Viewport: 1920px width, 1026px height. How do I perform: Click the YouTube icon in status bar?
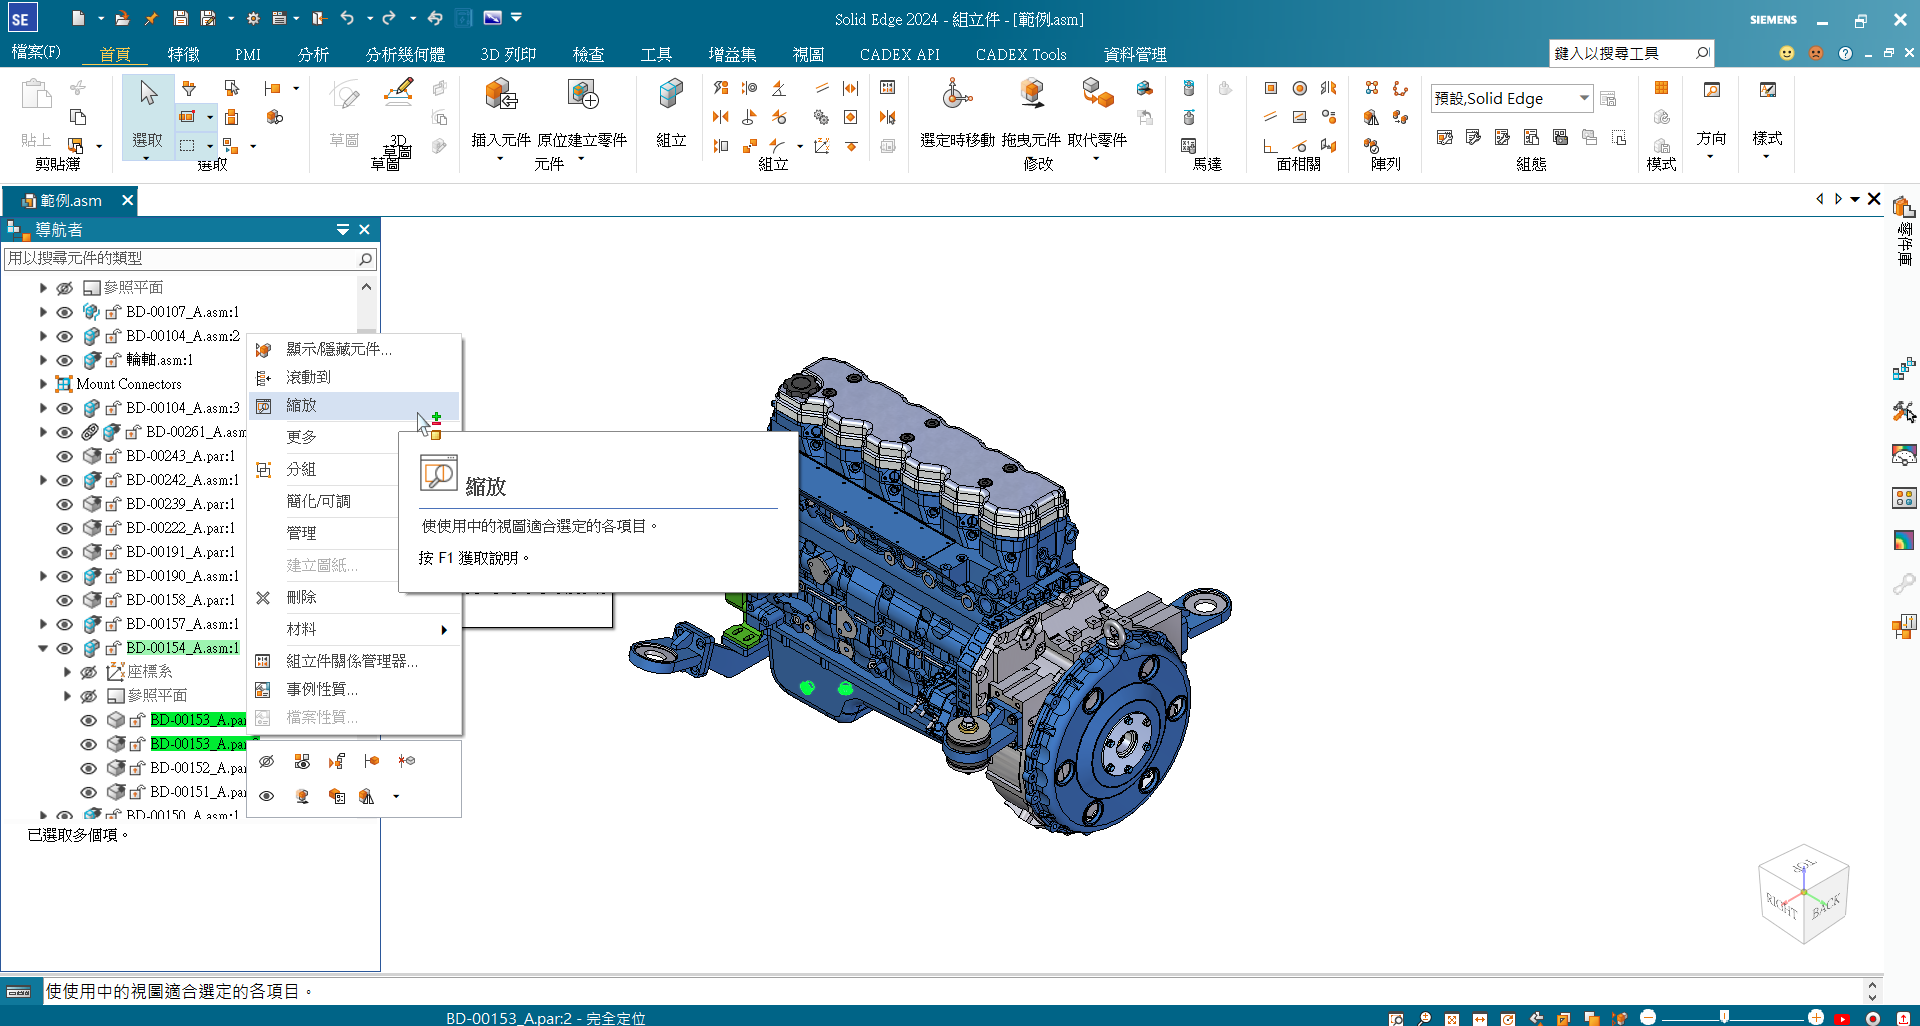(x=1842, y=1019)
